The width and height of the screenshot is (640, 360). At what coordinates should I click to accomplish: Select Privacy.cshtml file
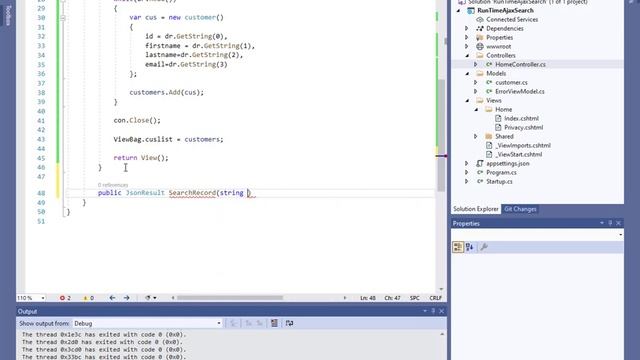pyautogui.click(x=523, y=127)
